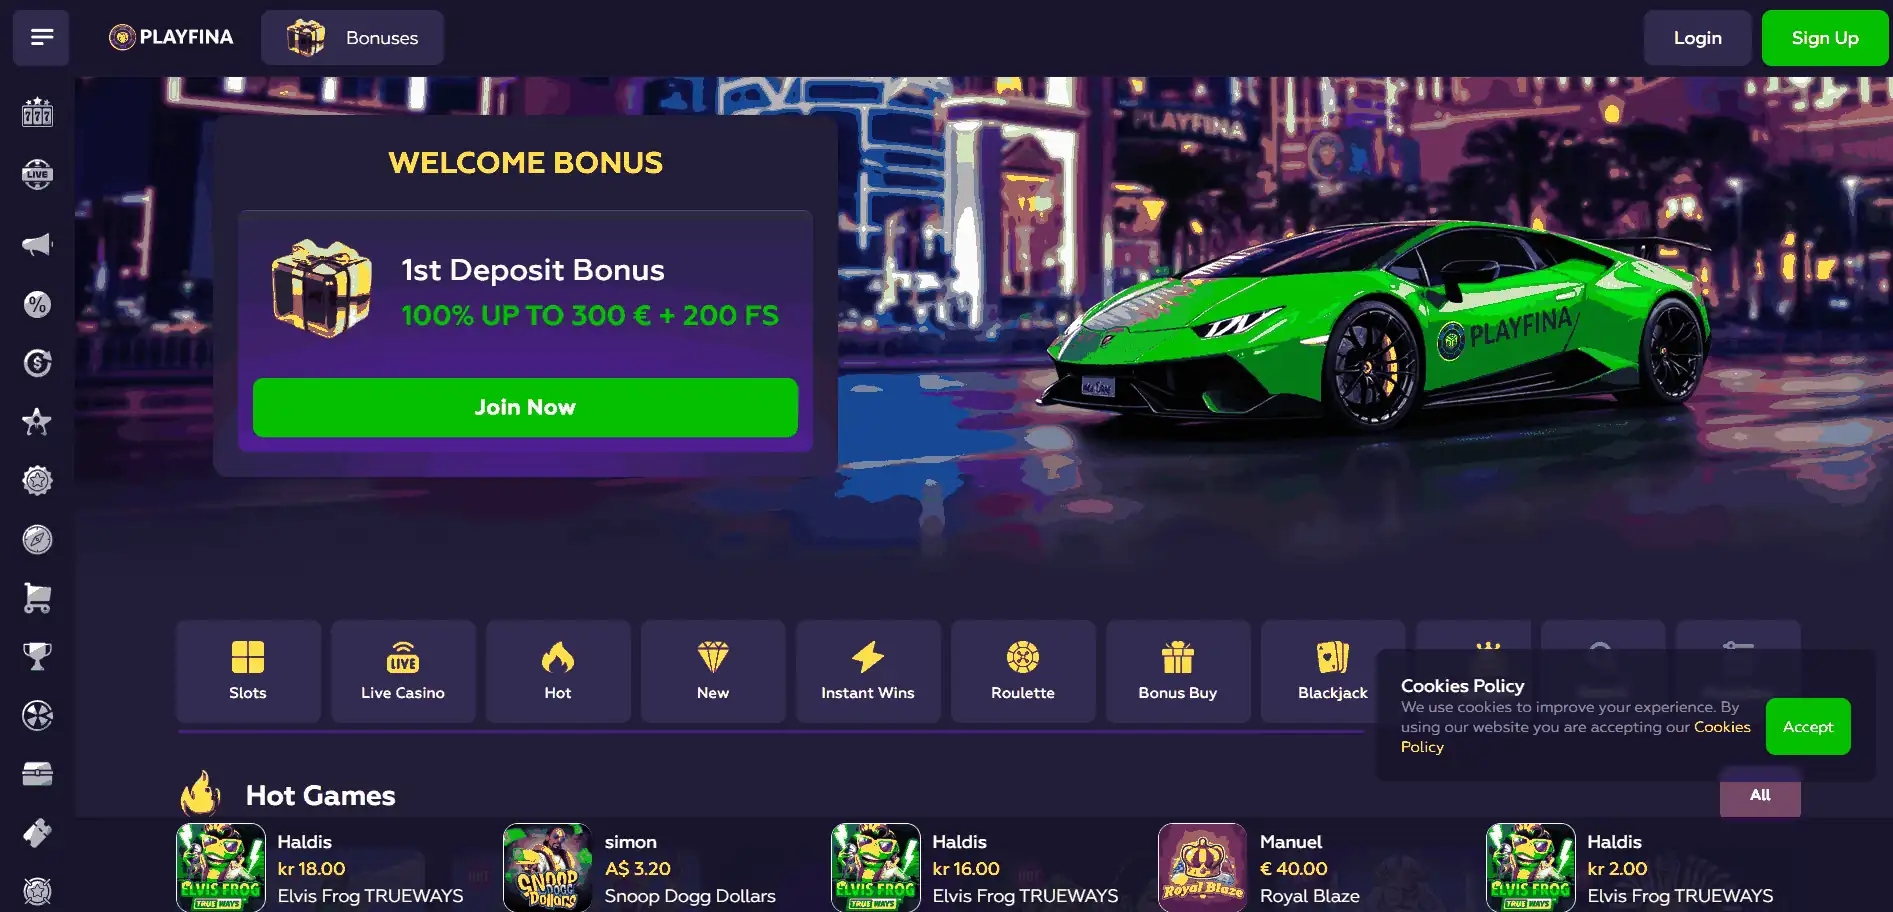Screen dimensions: 1893x912
Task: Open the hamburger menu in the header
Action: (41, 38)
